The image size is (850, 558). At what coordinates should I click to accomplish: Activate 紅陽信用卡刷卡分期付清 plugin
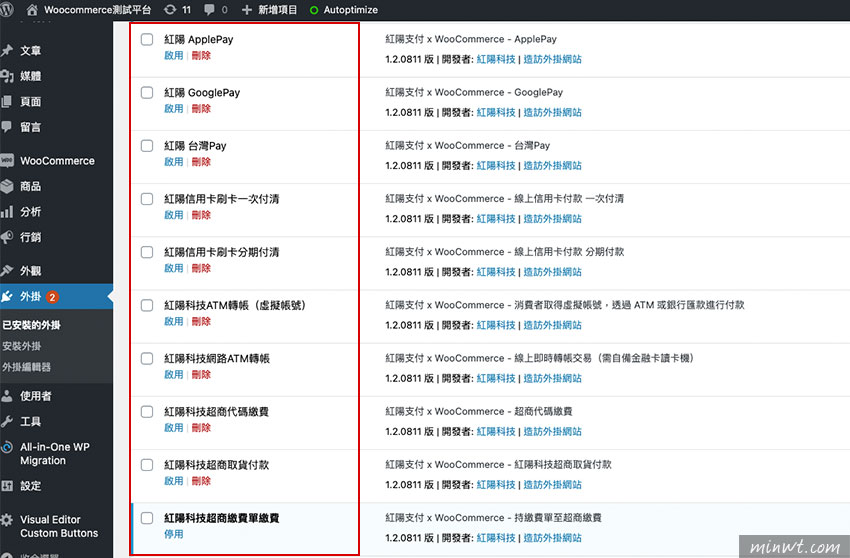point(173,268)
